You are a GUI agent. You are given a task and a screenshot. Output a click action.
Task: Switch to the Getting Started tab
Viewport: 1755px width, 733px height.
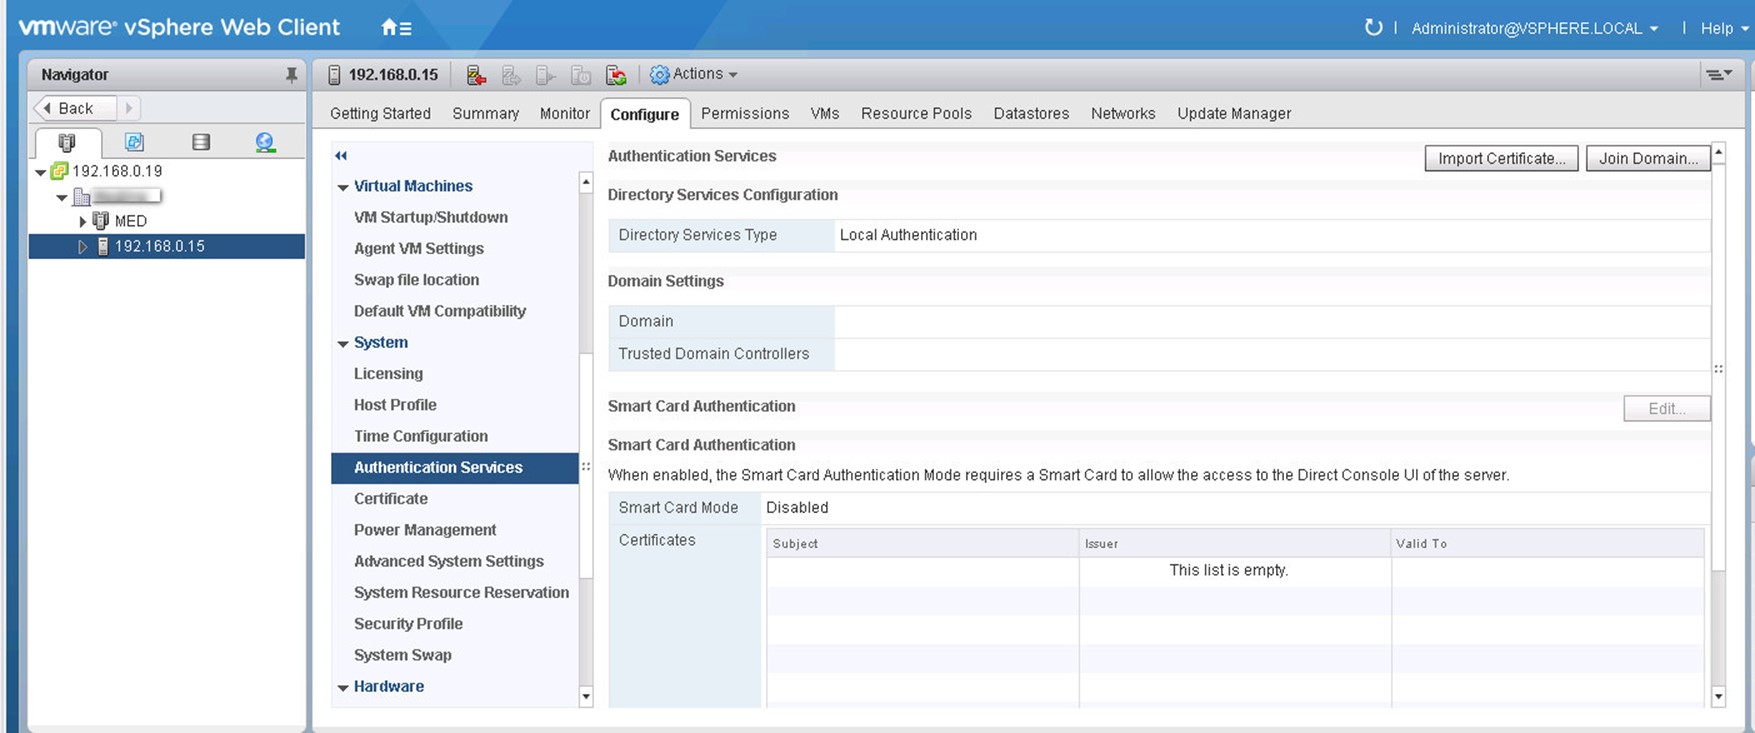pyautogui.click(x=380, y=113)
